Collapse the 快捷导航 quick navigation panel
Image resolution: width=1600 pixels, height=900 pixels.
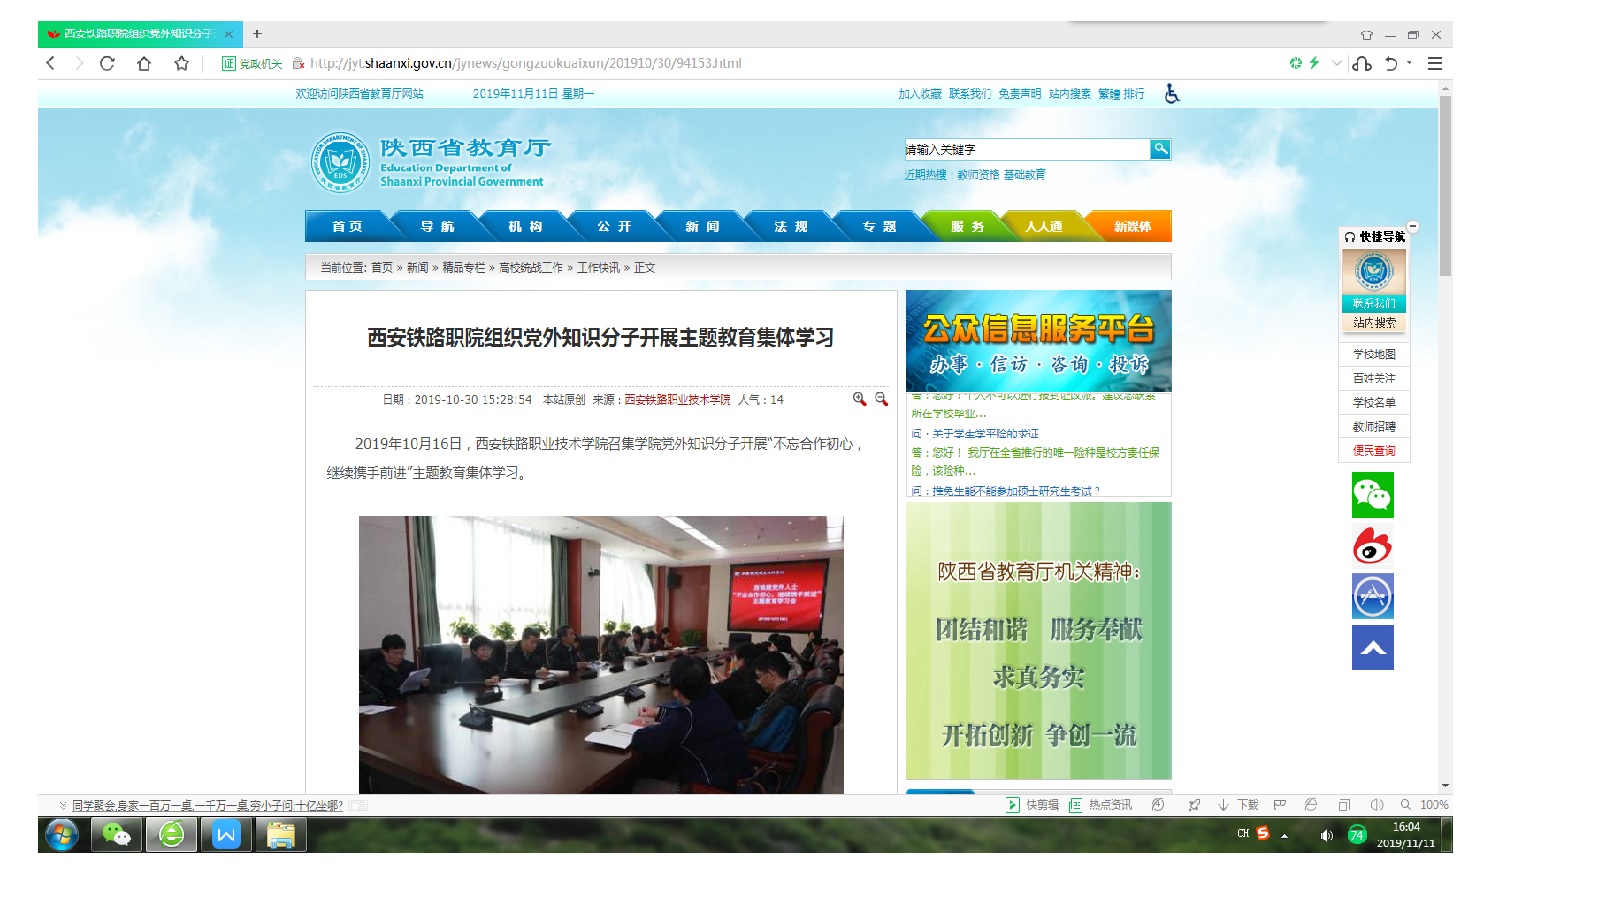coord(1413,227)
